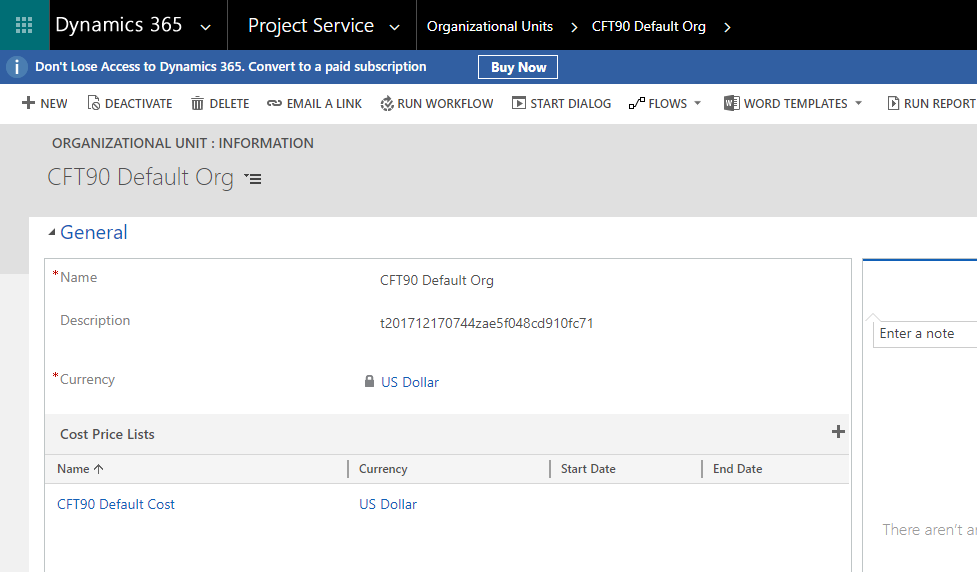Click the Flows connector icon
The height and width of the screenshot is (572, 977).
(637, 103)
